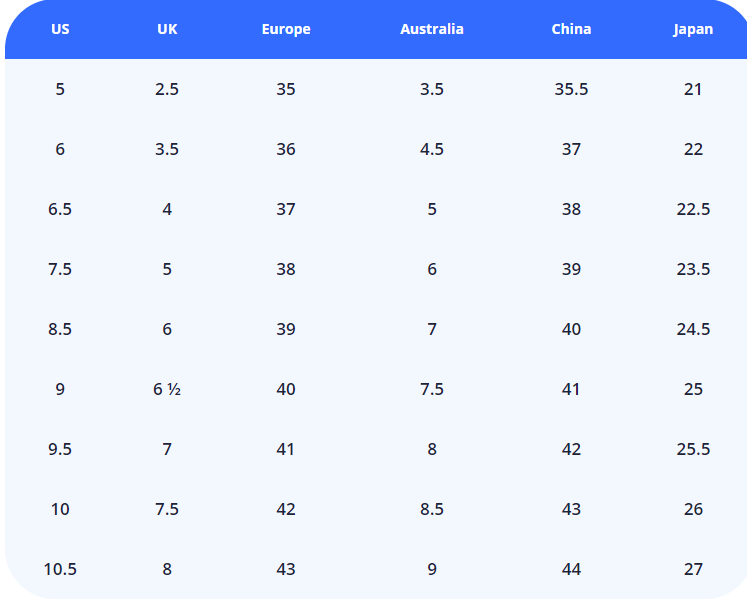The height and width of the screenshot is (609, 747).
Task: Select the Australia column header
Action: coord(432,29)
